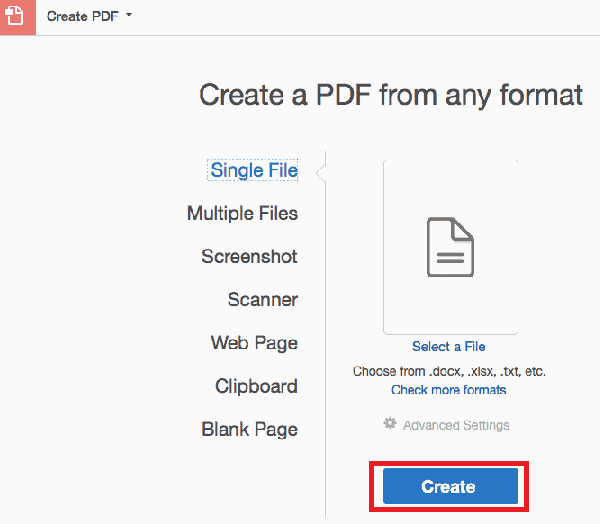Select Scanner as the PDF source
Viewport: 600px width, 524px height.
pos(263,299)
